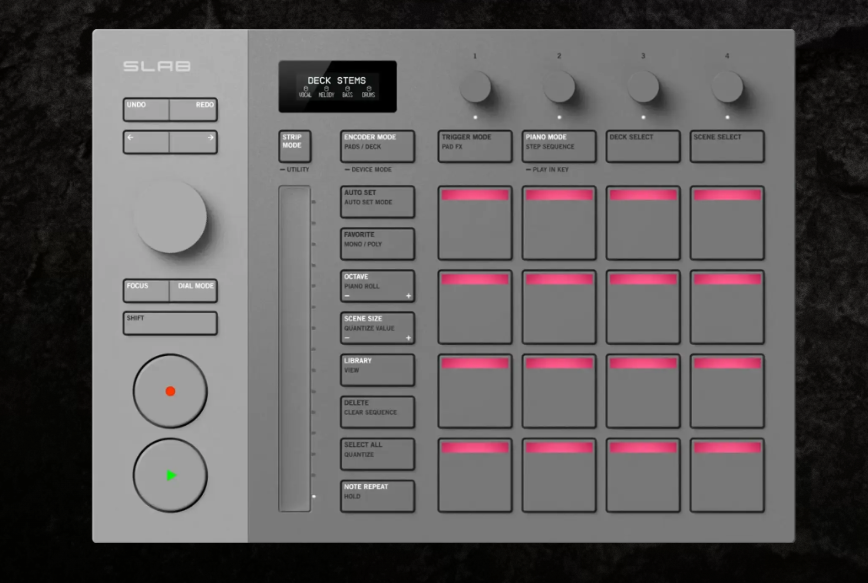Select the Trigger Mode button
Viewport: 868px width, 583px height.
(x=475, y=146)
